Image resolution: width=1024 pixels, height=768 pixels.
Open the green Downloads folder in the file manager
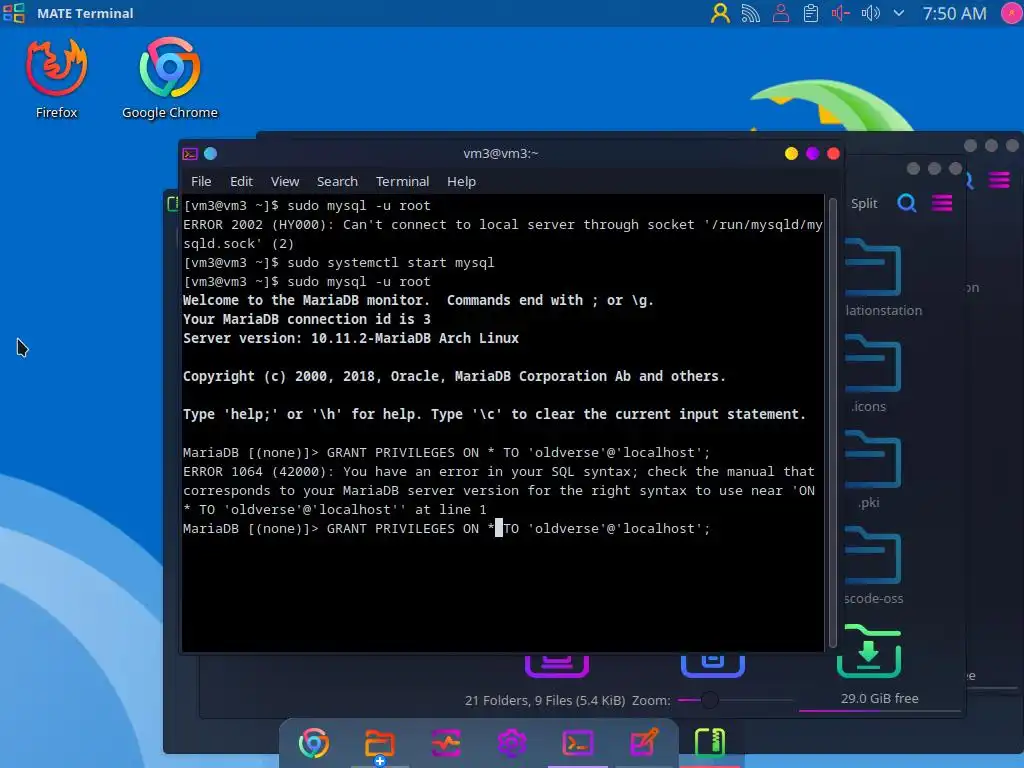(869, 651)
